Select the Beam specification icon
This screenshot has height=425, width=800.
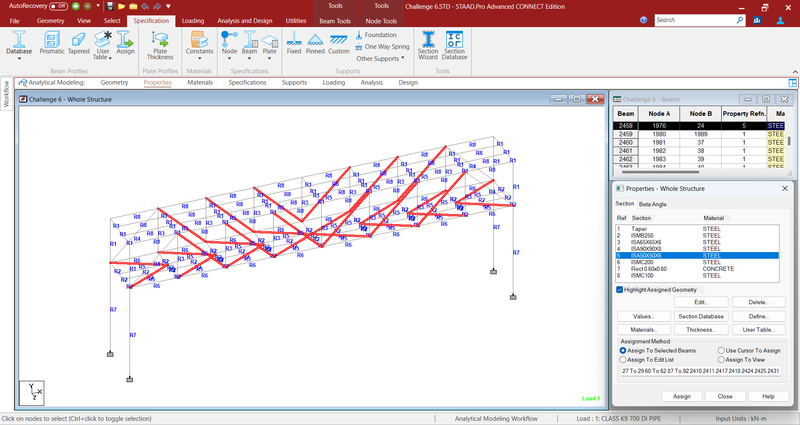click(249, 43)
